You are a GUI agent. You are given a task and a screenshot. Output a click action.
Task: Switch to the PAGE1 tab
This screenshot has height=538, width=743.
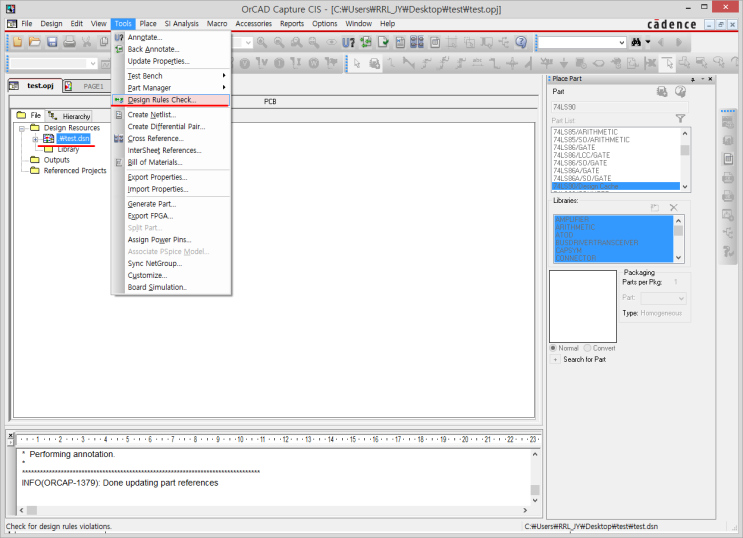click(x=88, y=86)
